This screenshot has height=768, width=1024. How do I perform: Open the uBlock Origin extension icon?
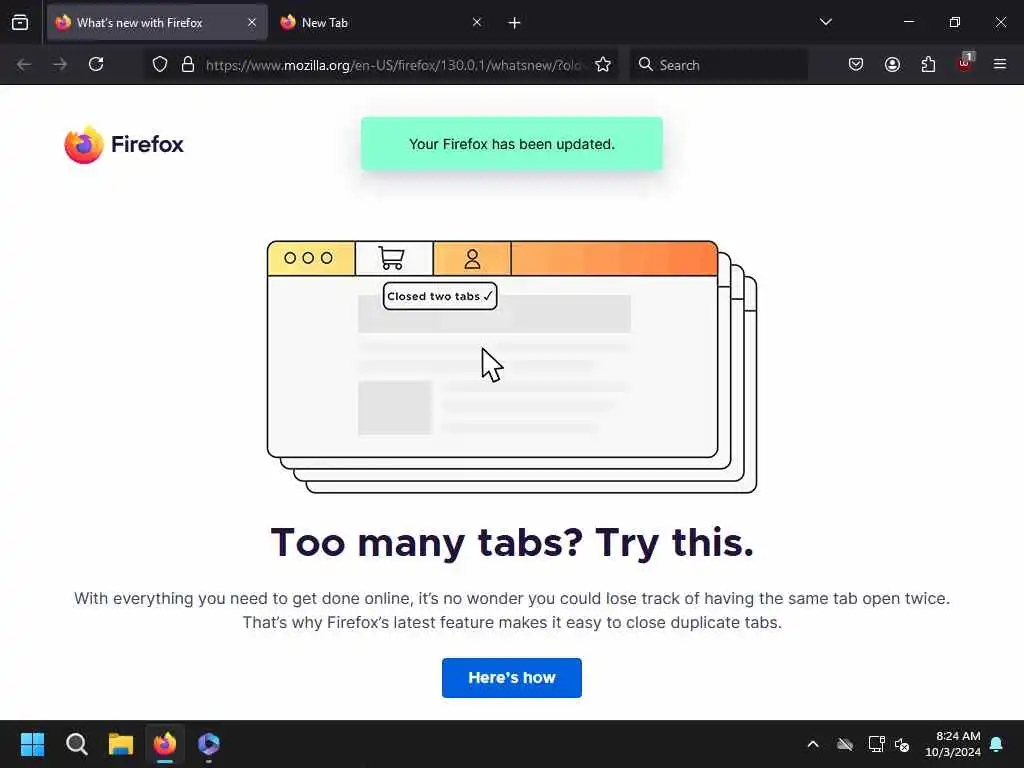(965, 63)
